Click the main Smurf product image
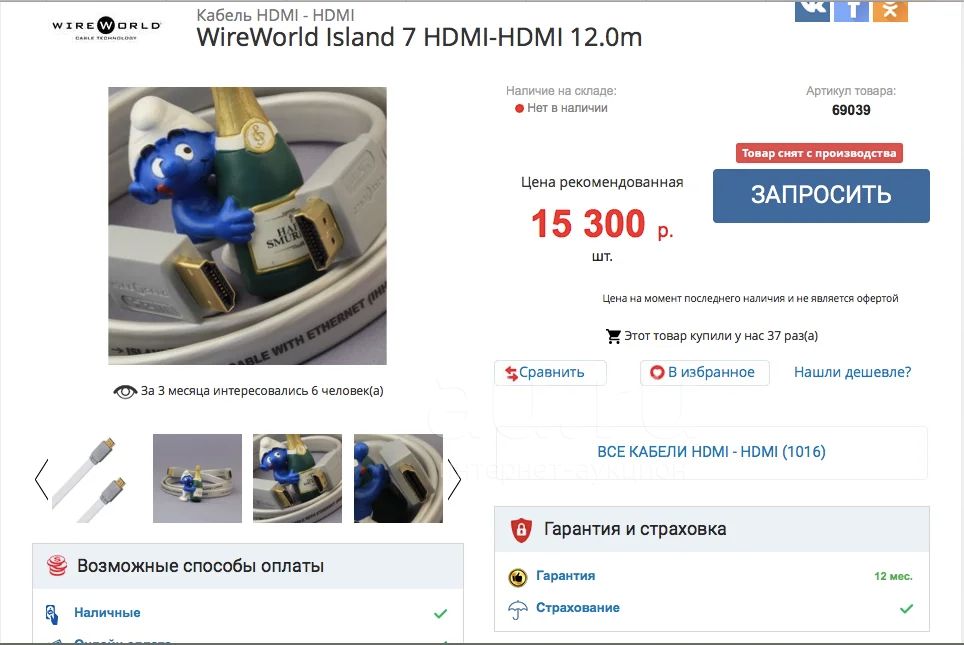964x645 pixels. click(x=247, y=226)
